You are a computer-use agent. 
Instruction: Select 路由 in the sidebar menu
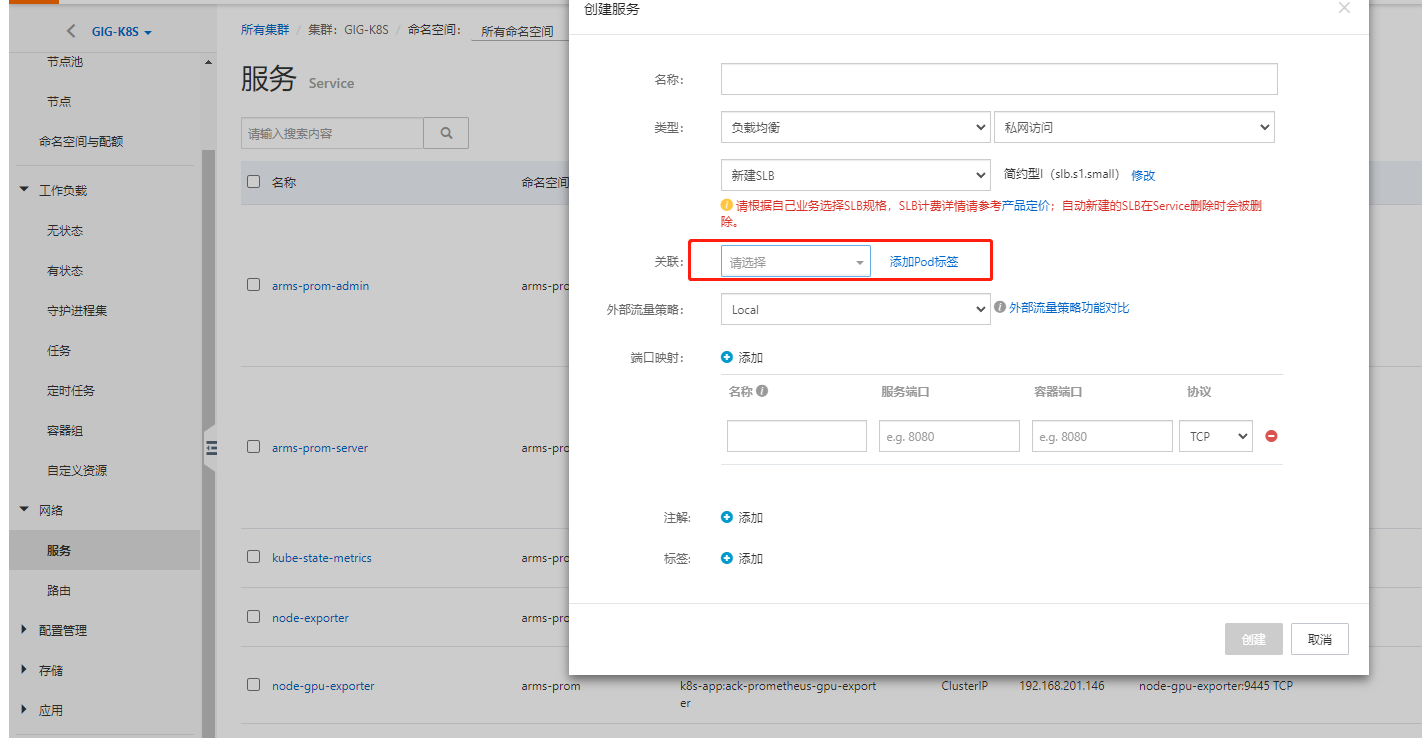59,590
